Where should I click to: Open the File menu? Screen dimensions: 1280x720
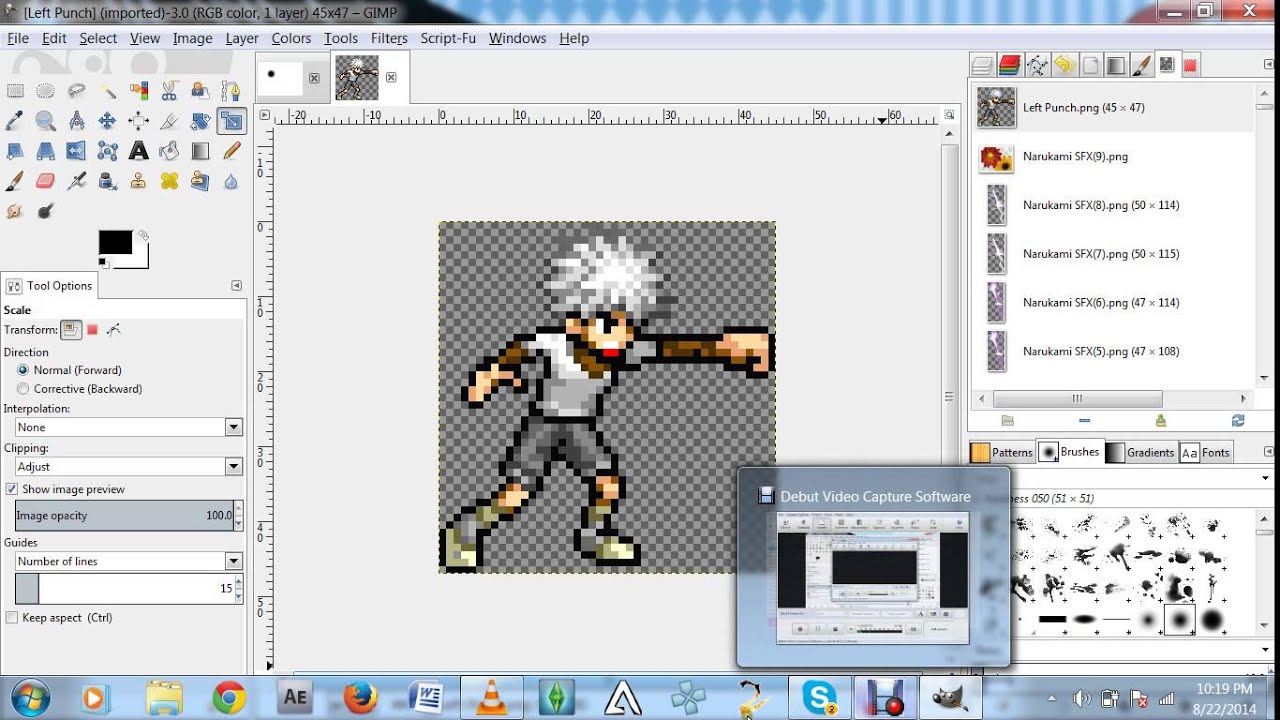coord(18,38)
